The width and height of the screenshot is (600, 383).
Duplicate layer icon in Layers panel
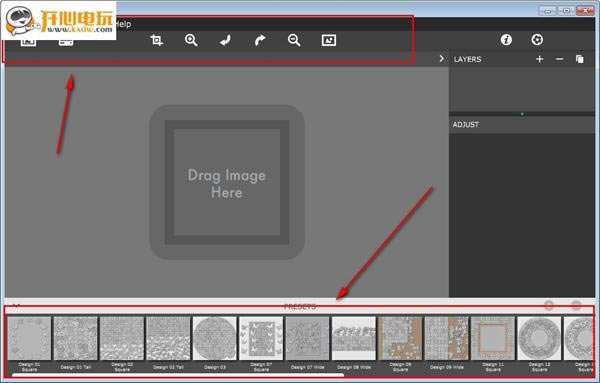coord(580,59)
